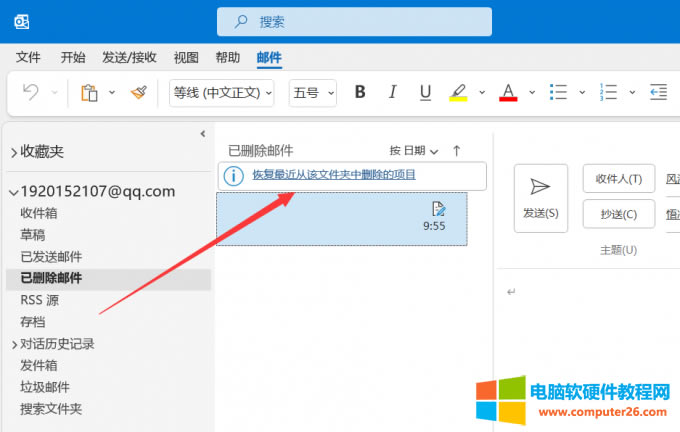Click the numbered list icon

609,93
